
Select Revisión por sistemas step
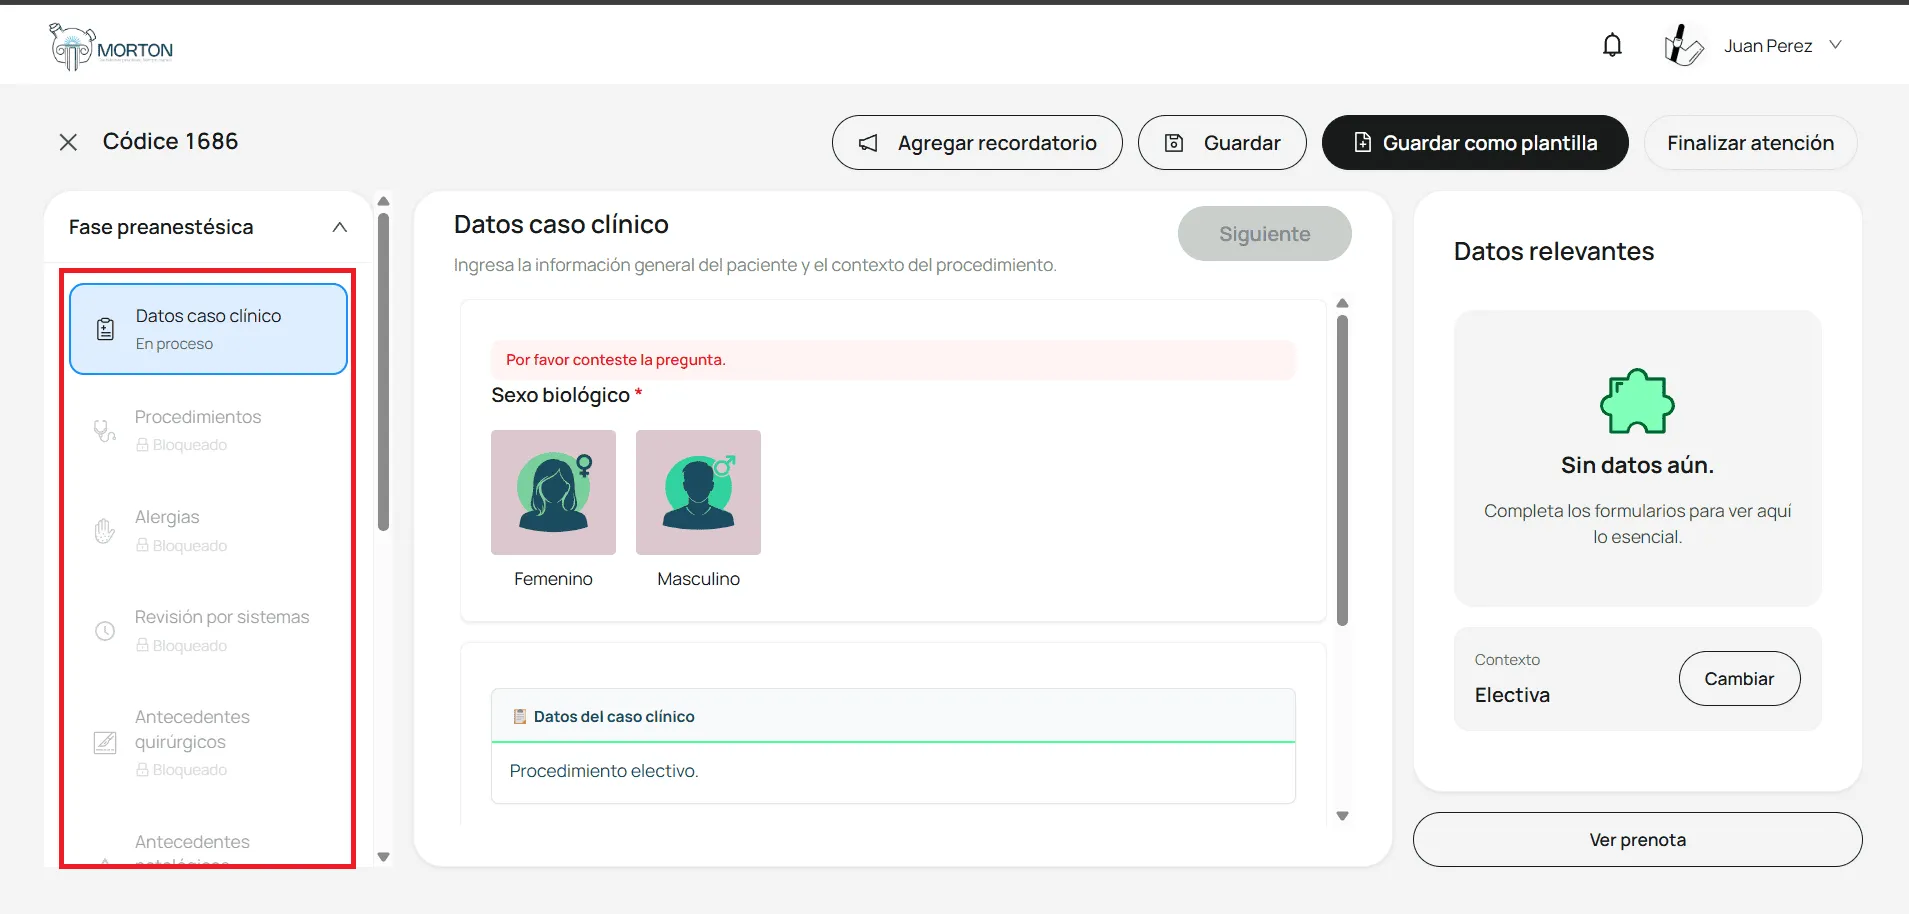pyautogui.click(x=208, y=630)
